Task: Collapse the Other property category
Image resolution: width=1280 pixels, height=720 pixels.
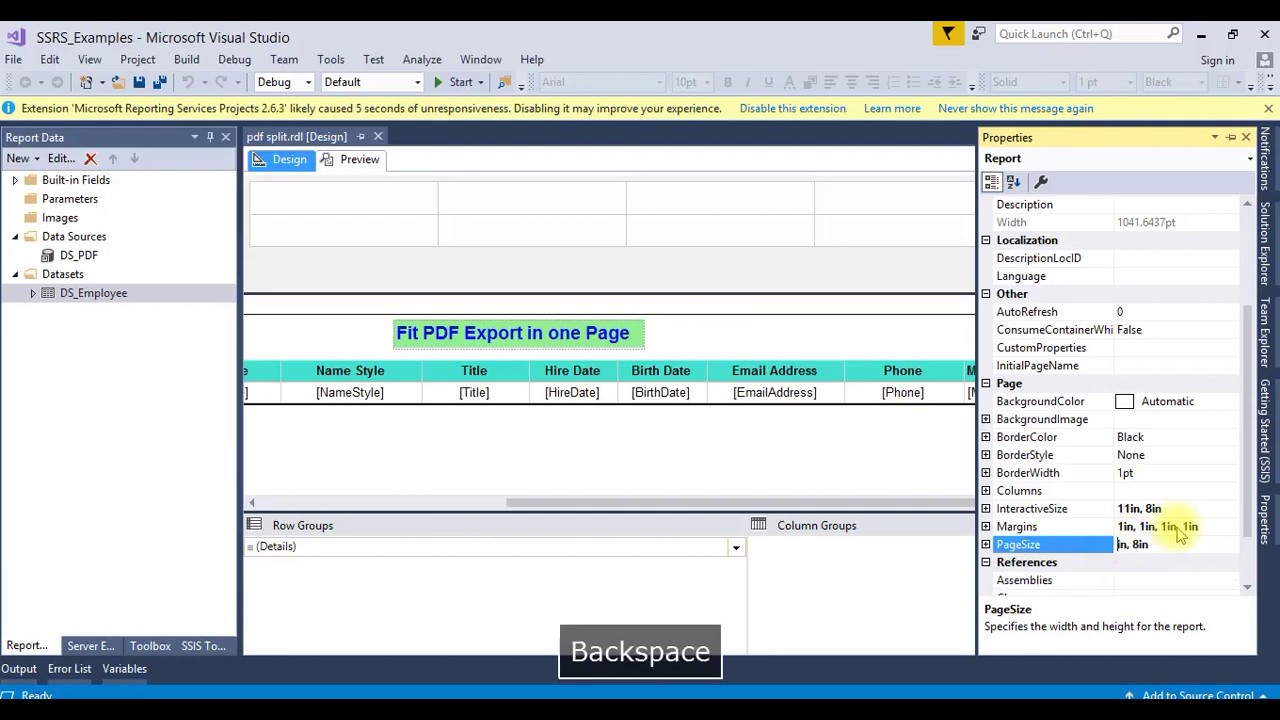Action: (986, 294)
